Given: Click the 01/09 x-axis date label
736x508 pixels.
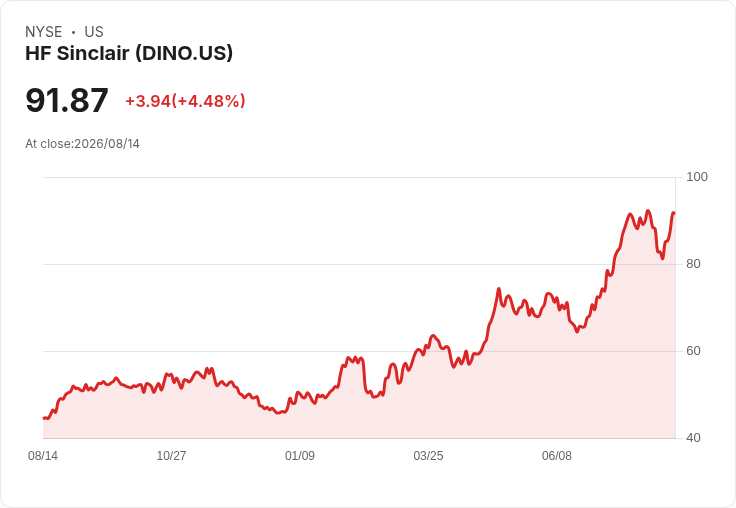Looking at the screenshot, I should 300,455.
